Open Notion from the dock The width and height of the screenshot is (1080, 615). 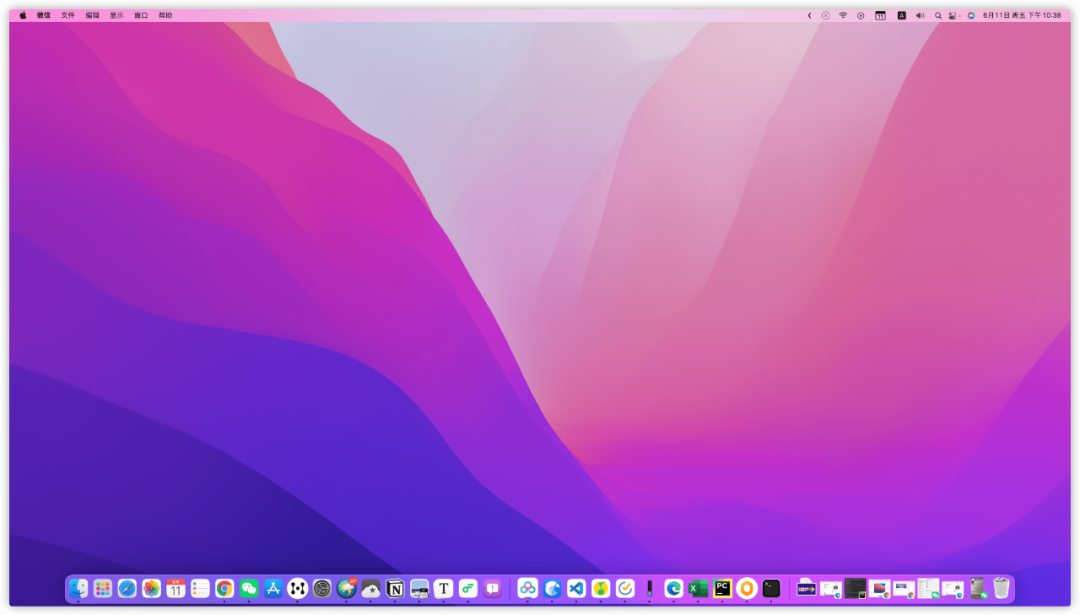point(395,588)
